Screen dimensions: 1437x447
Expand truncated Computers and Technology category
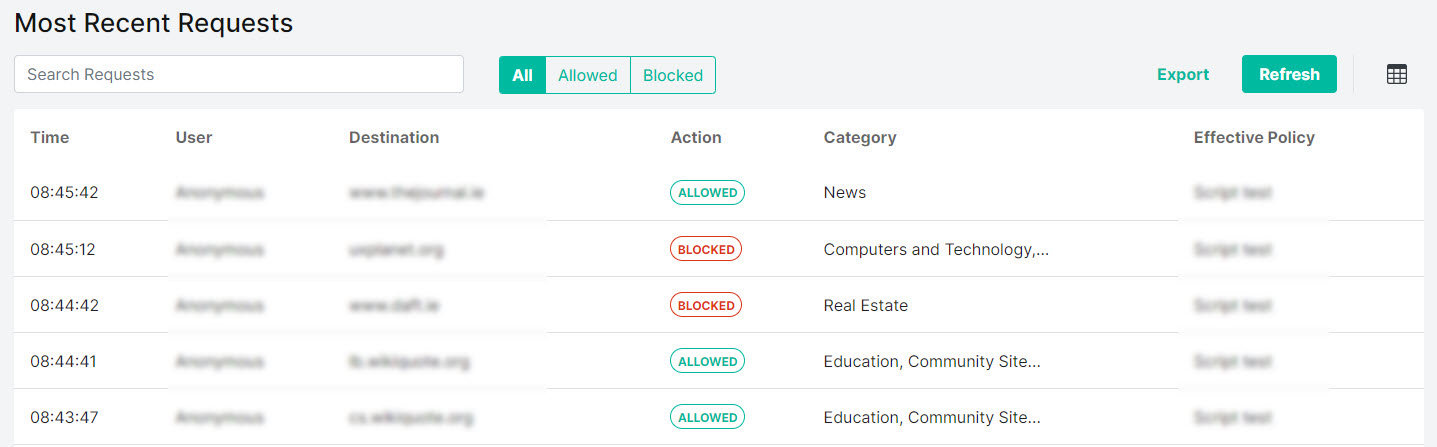tap(936, 249)
